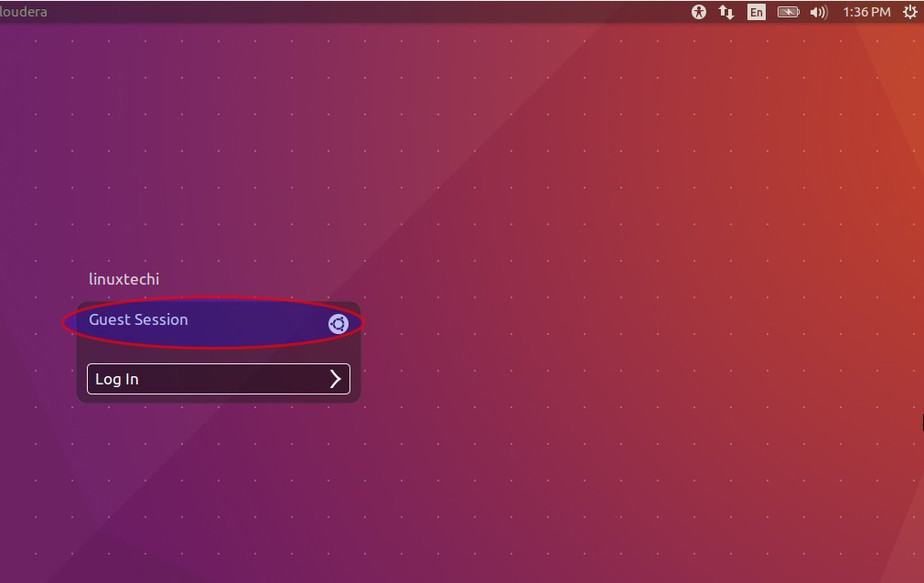
Task: Open the Ubuntu session chooser icon
Action: 338,324
